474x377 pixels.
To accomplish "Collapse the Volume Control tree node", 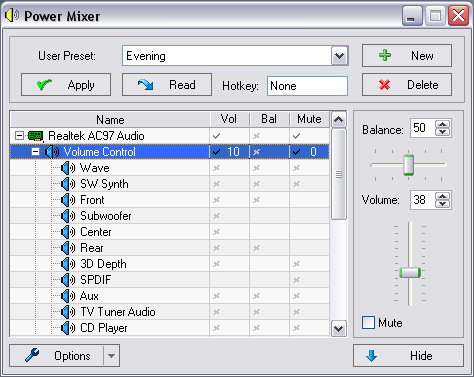I will (35, 152).
